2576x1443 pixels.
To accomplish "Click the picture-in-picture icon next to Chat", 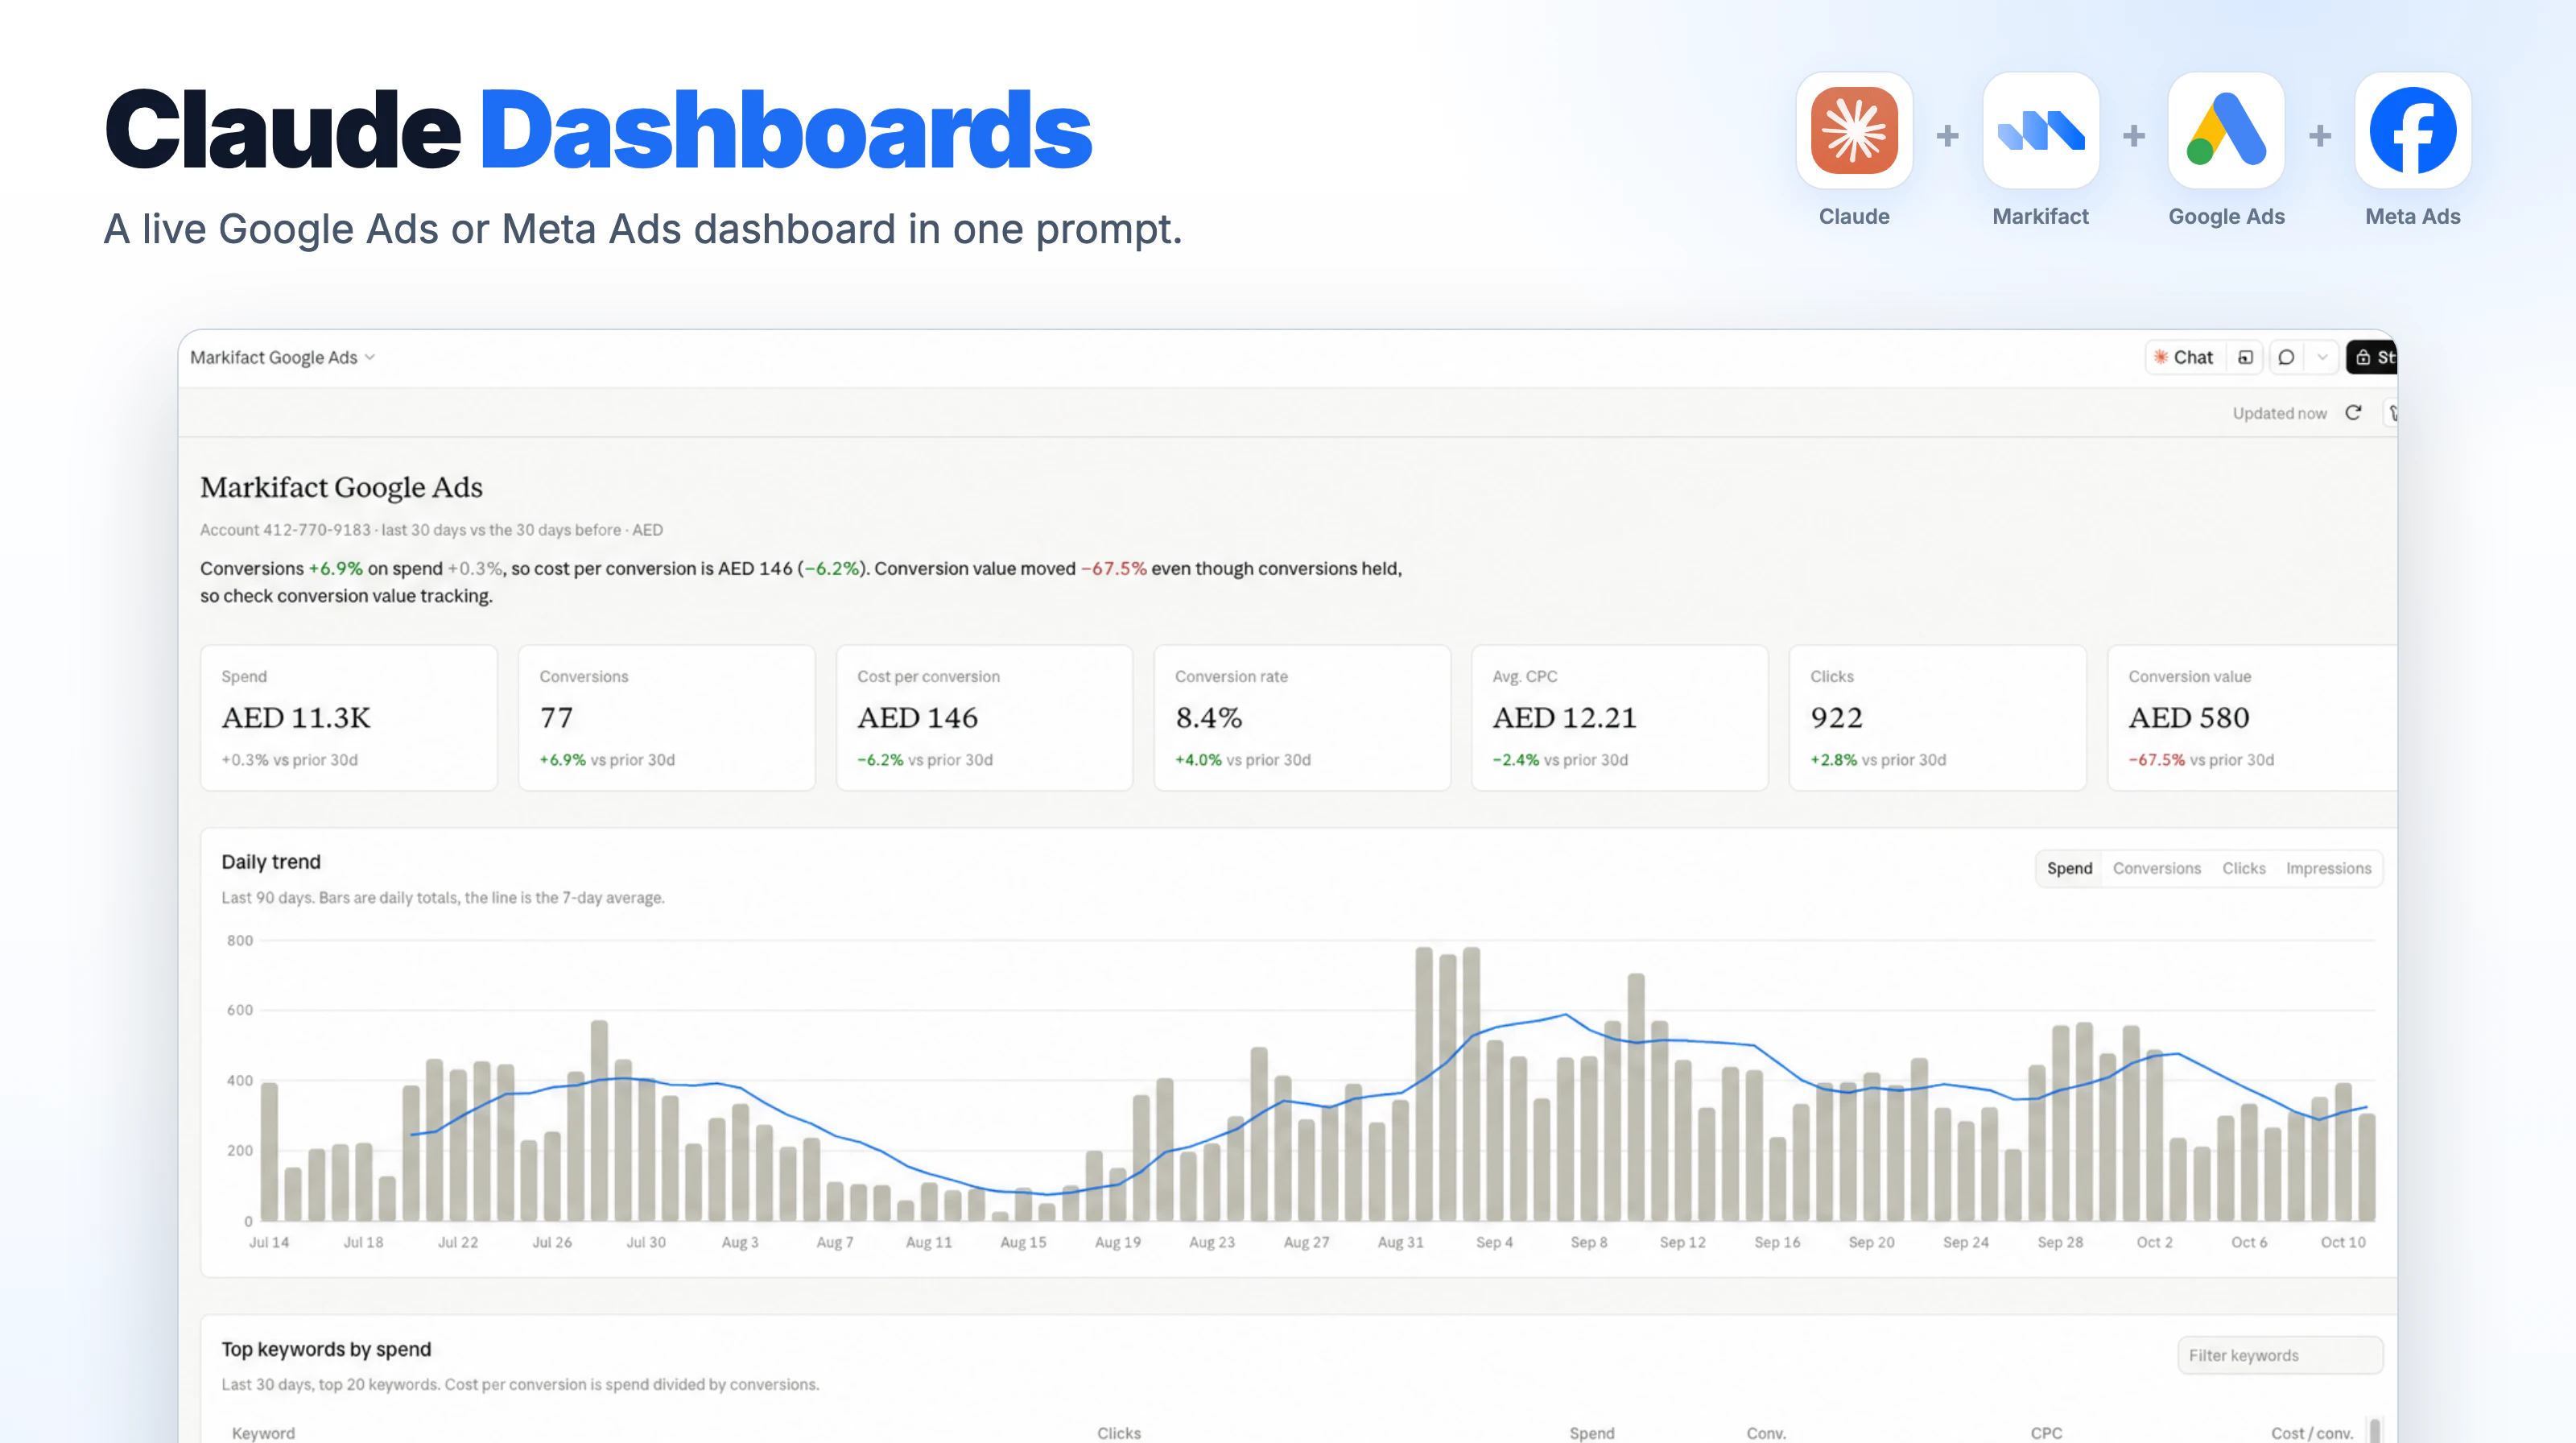I will click(2245, 357).
